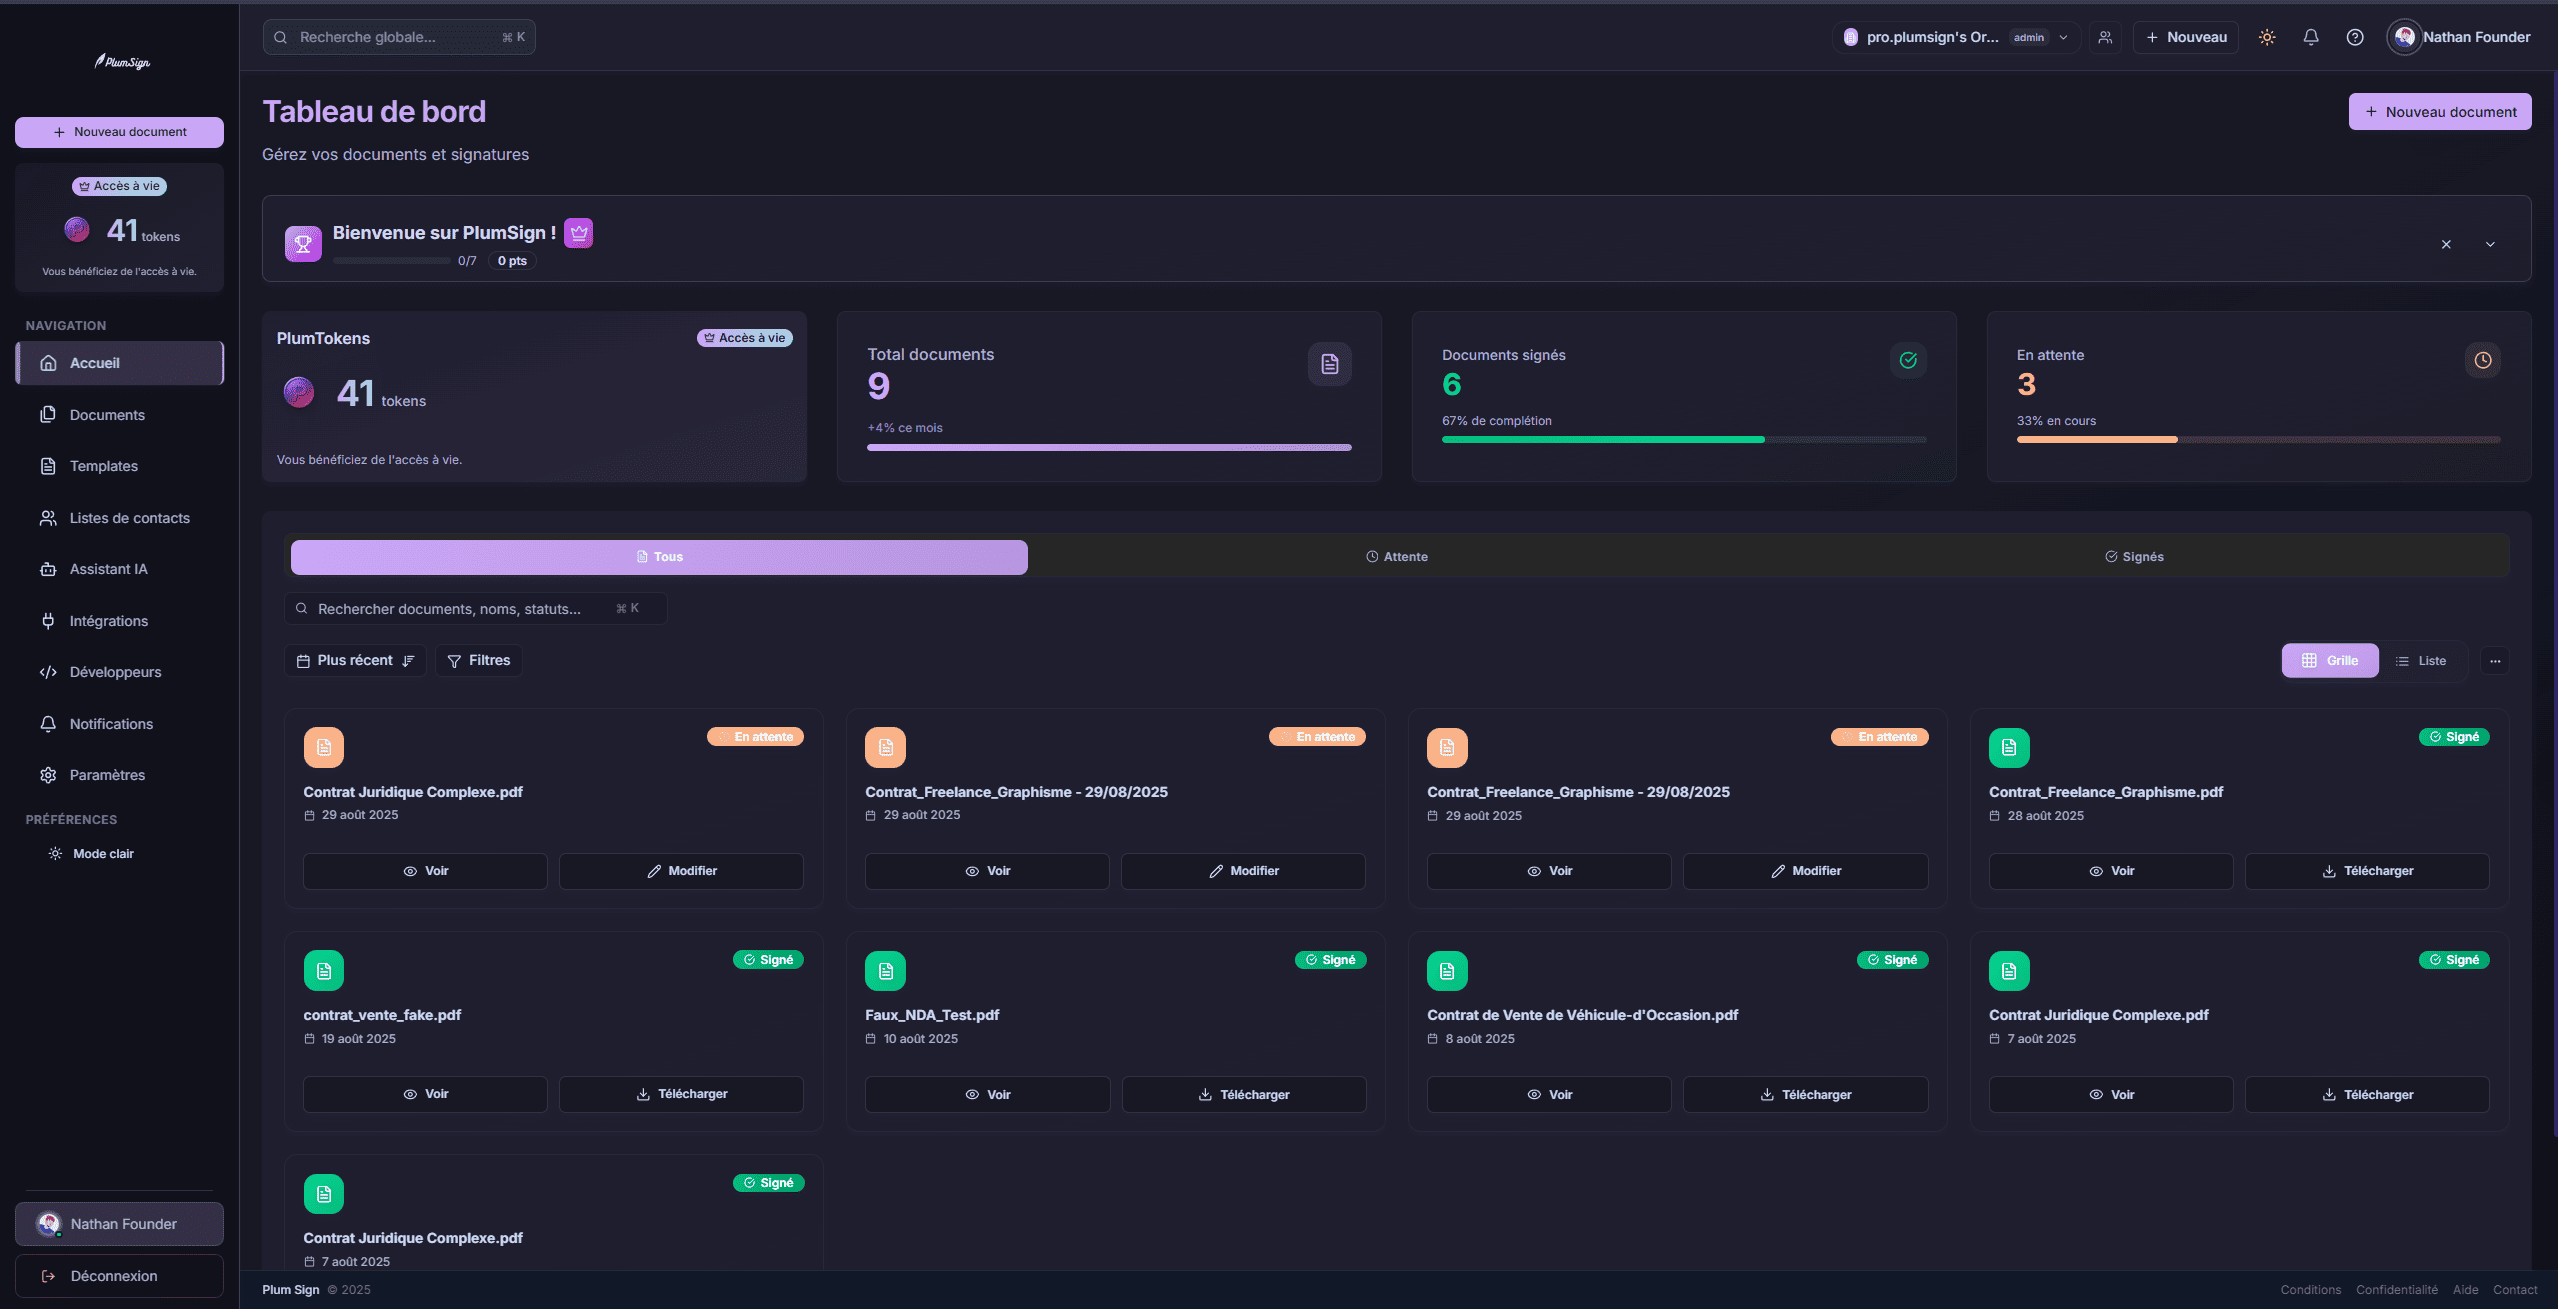Click green file icon of Contrat de Vente de Véhicule
This screenshot has height=1309, width=2558.
pyautogui.click(x=1447, y=971)
